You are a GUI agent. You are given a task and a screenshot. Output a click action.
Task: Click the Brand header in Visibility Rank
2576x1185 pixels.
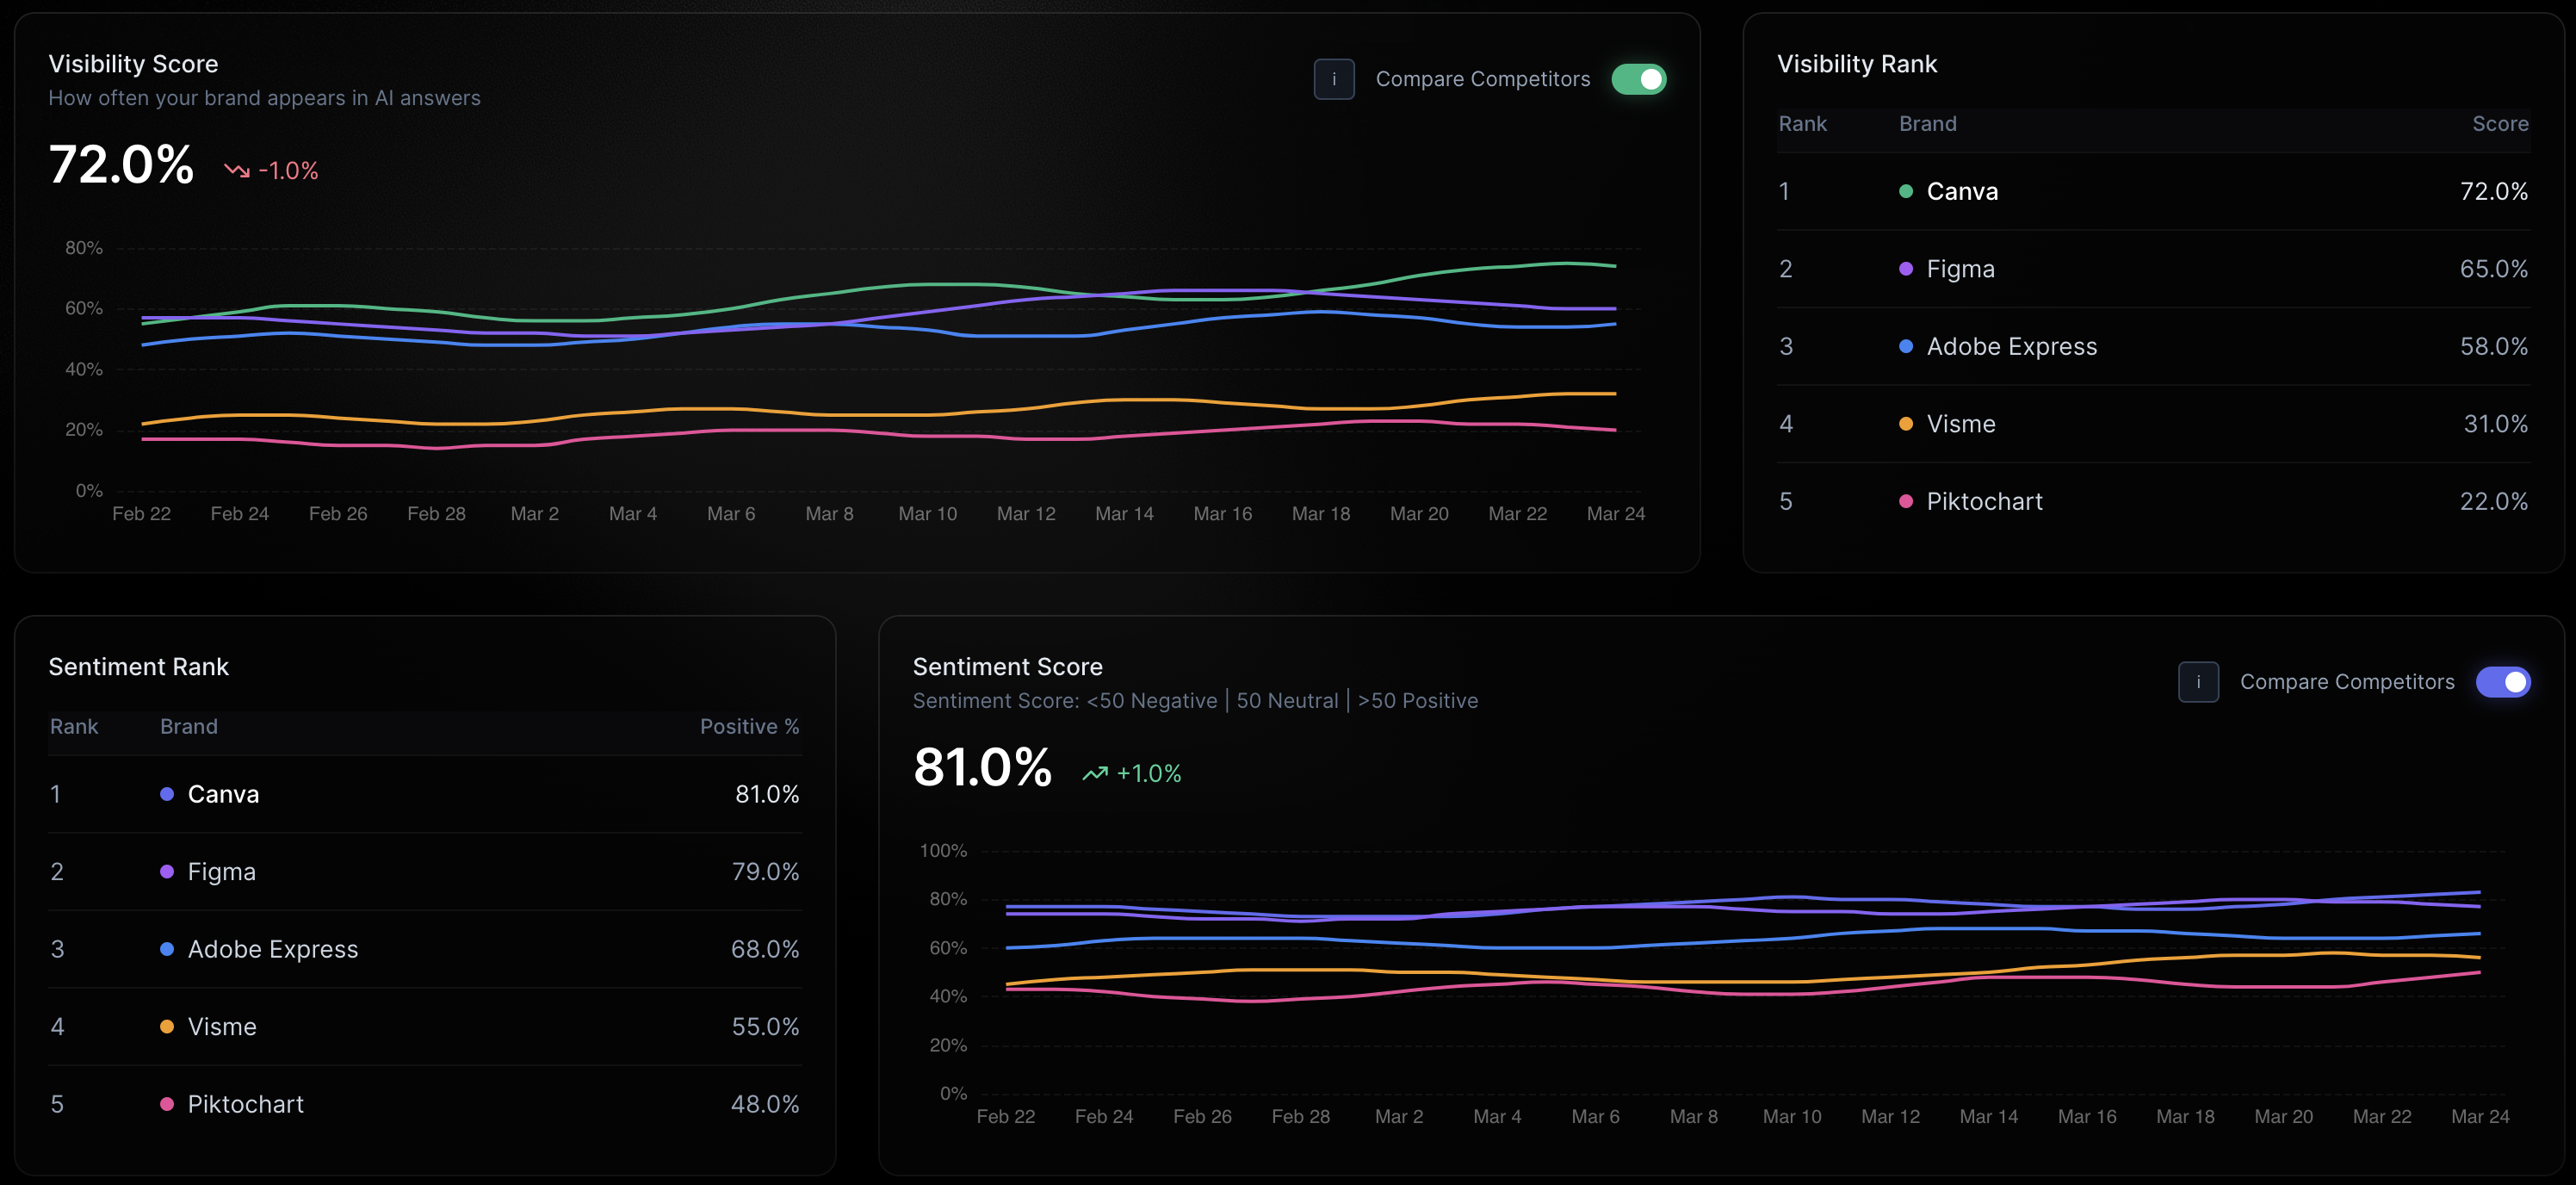tap(1927, 124)
